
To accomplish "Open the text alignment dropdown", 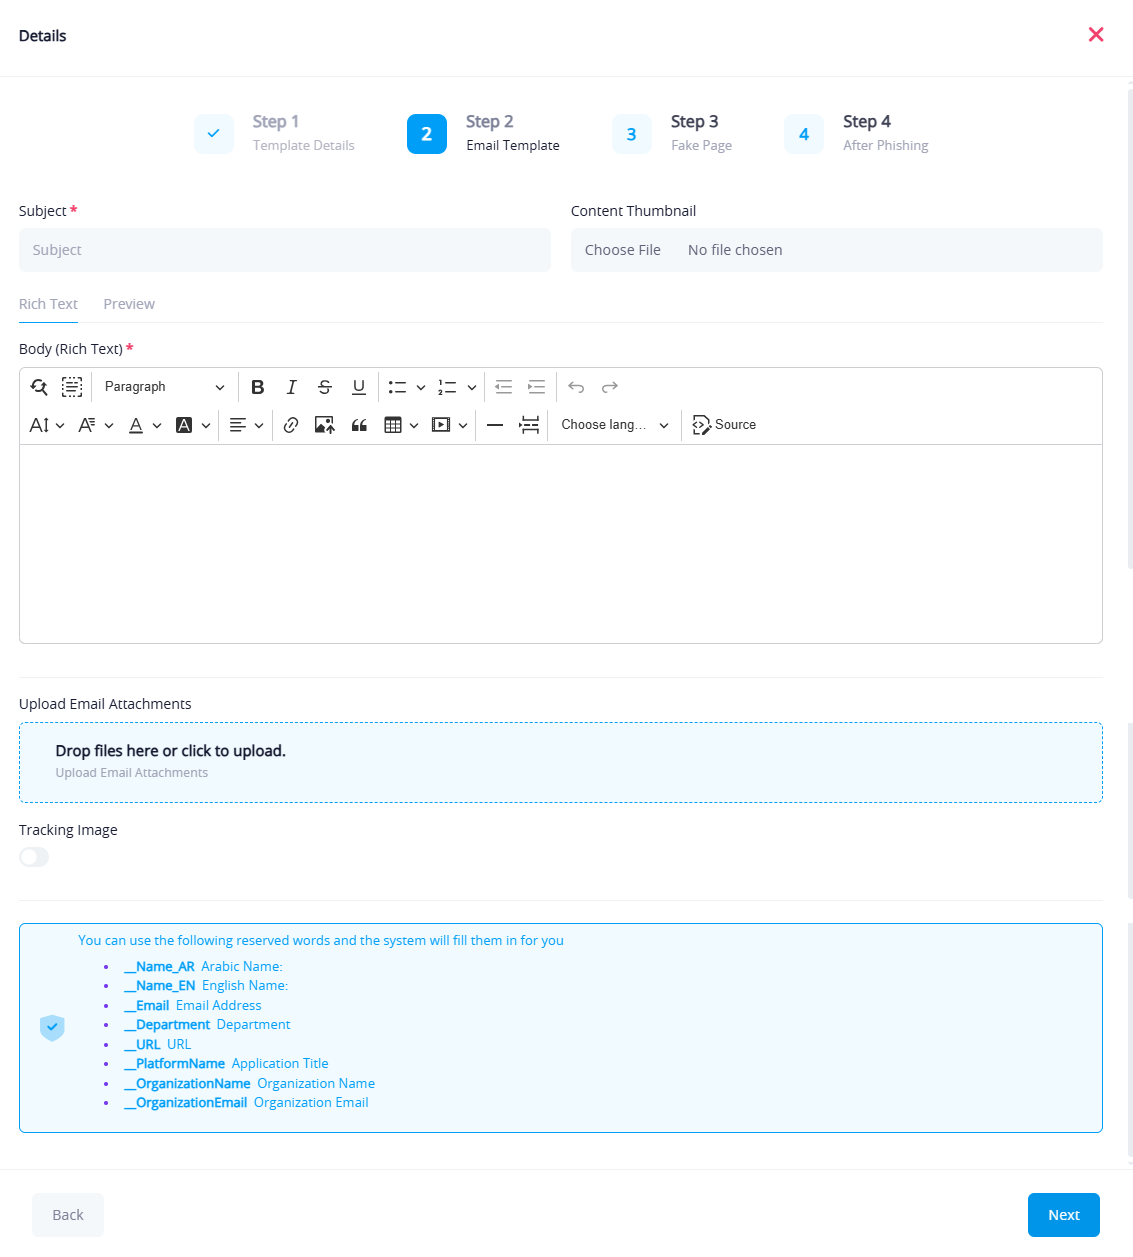I will tap(246, 425).
